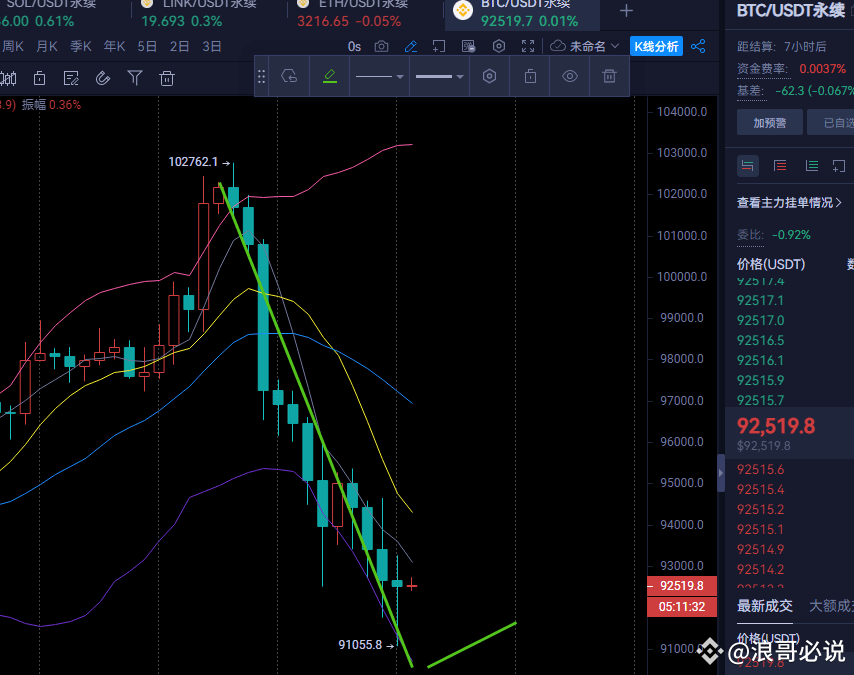Toggle drawing visibility with the eye icon
Image resolution: width=854 pixels, height=675 pixels.
pos(571,76)
